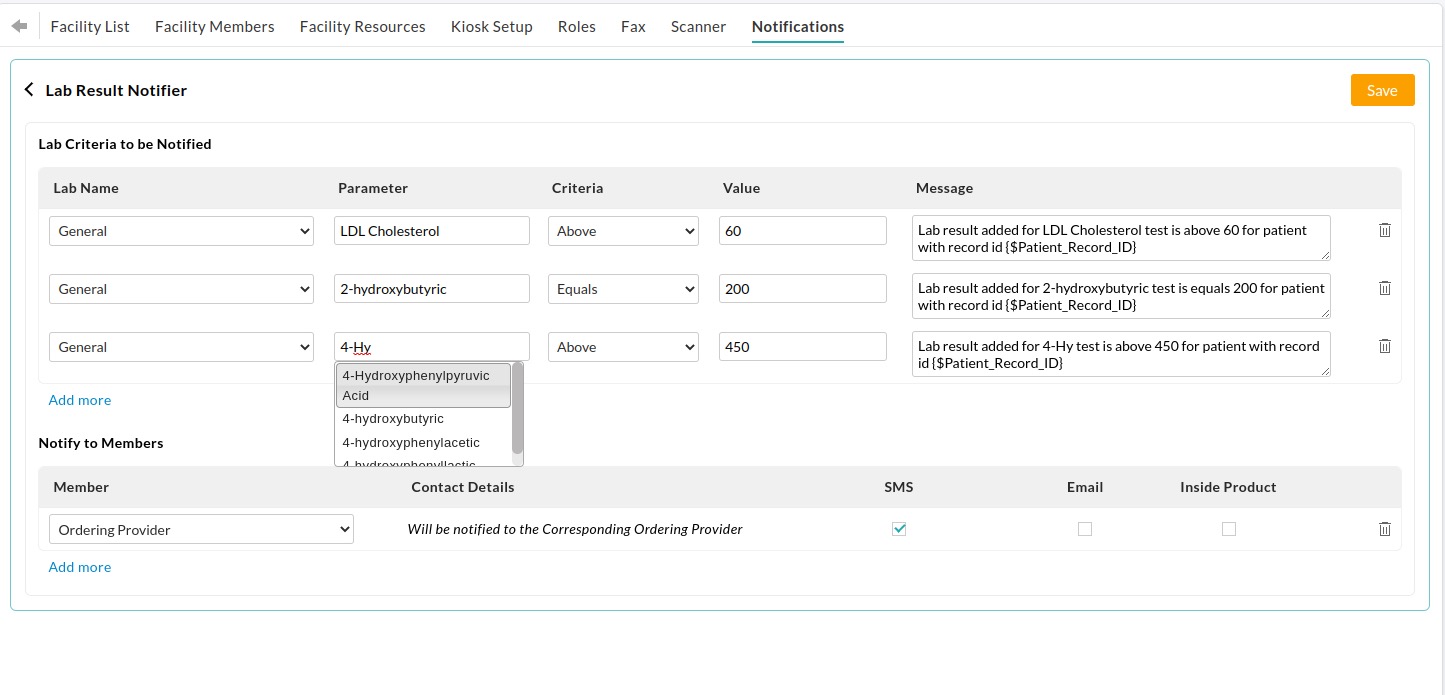1445x695 pixels.
Task: Click Add more under Notify to Members
Action: pyautogui.click(x=79, y=567)
